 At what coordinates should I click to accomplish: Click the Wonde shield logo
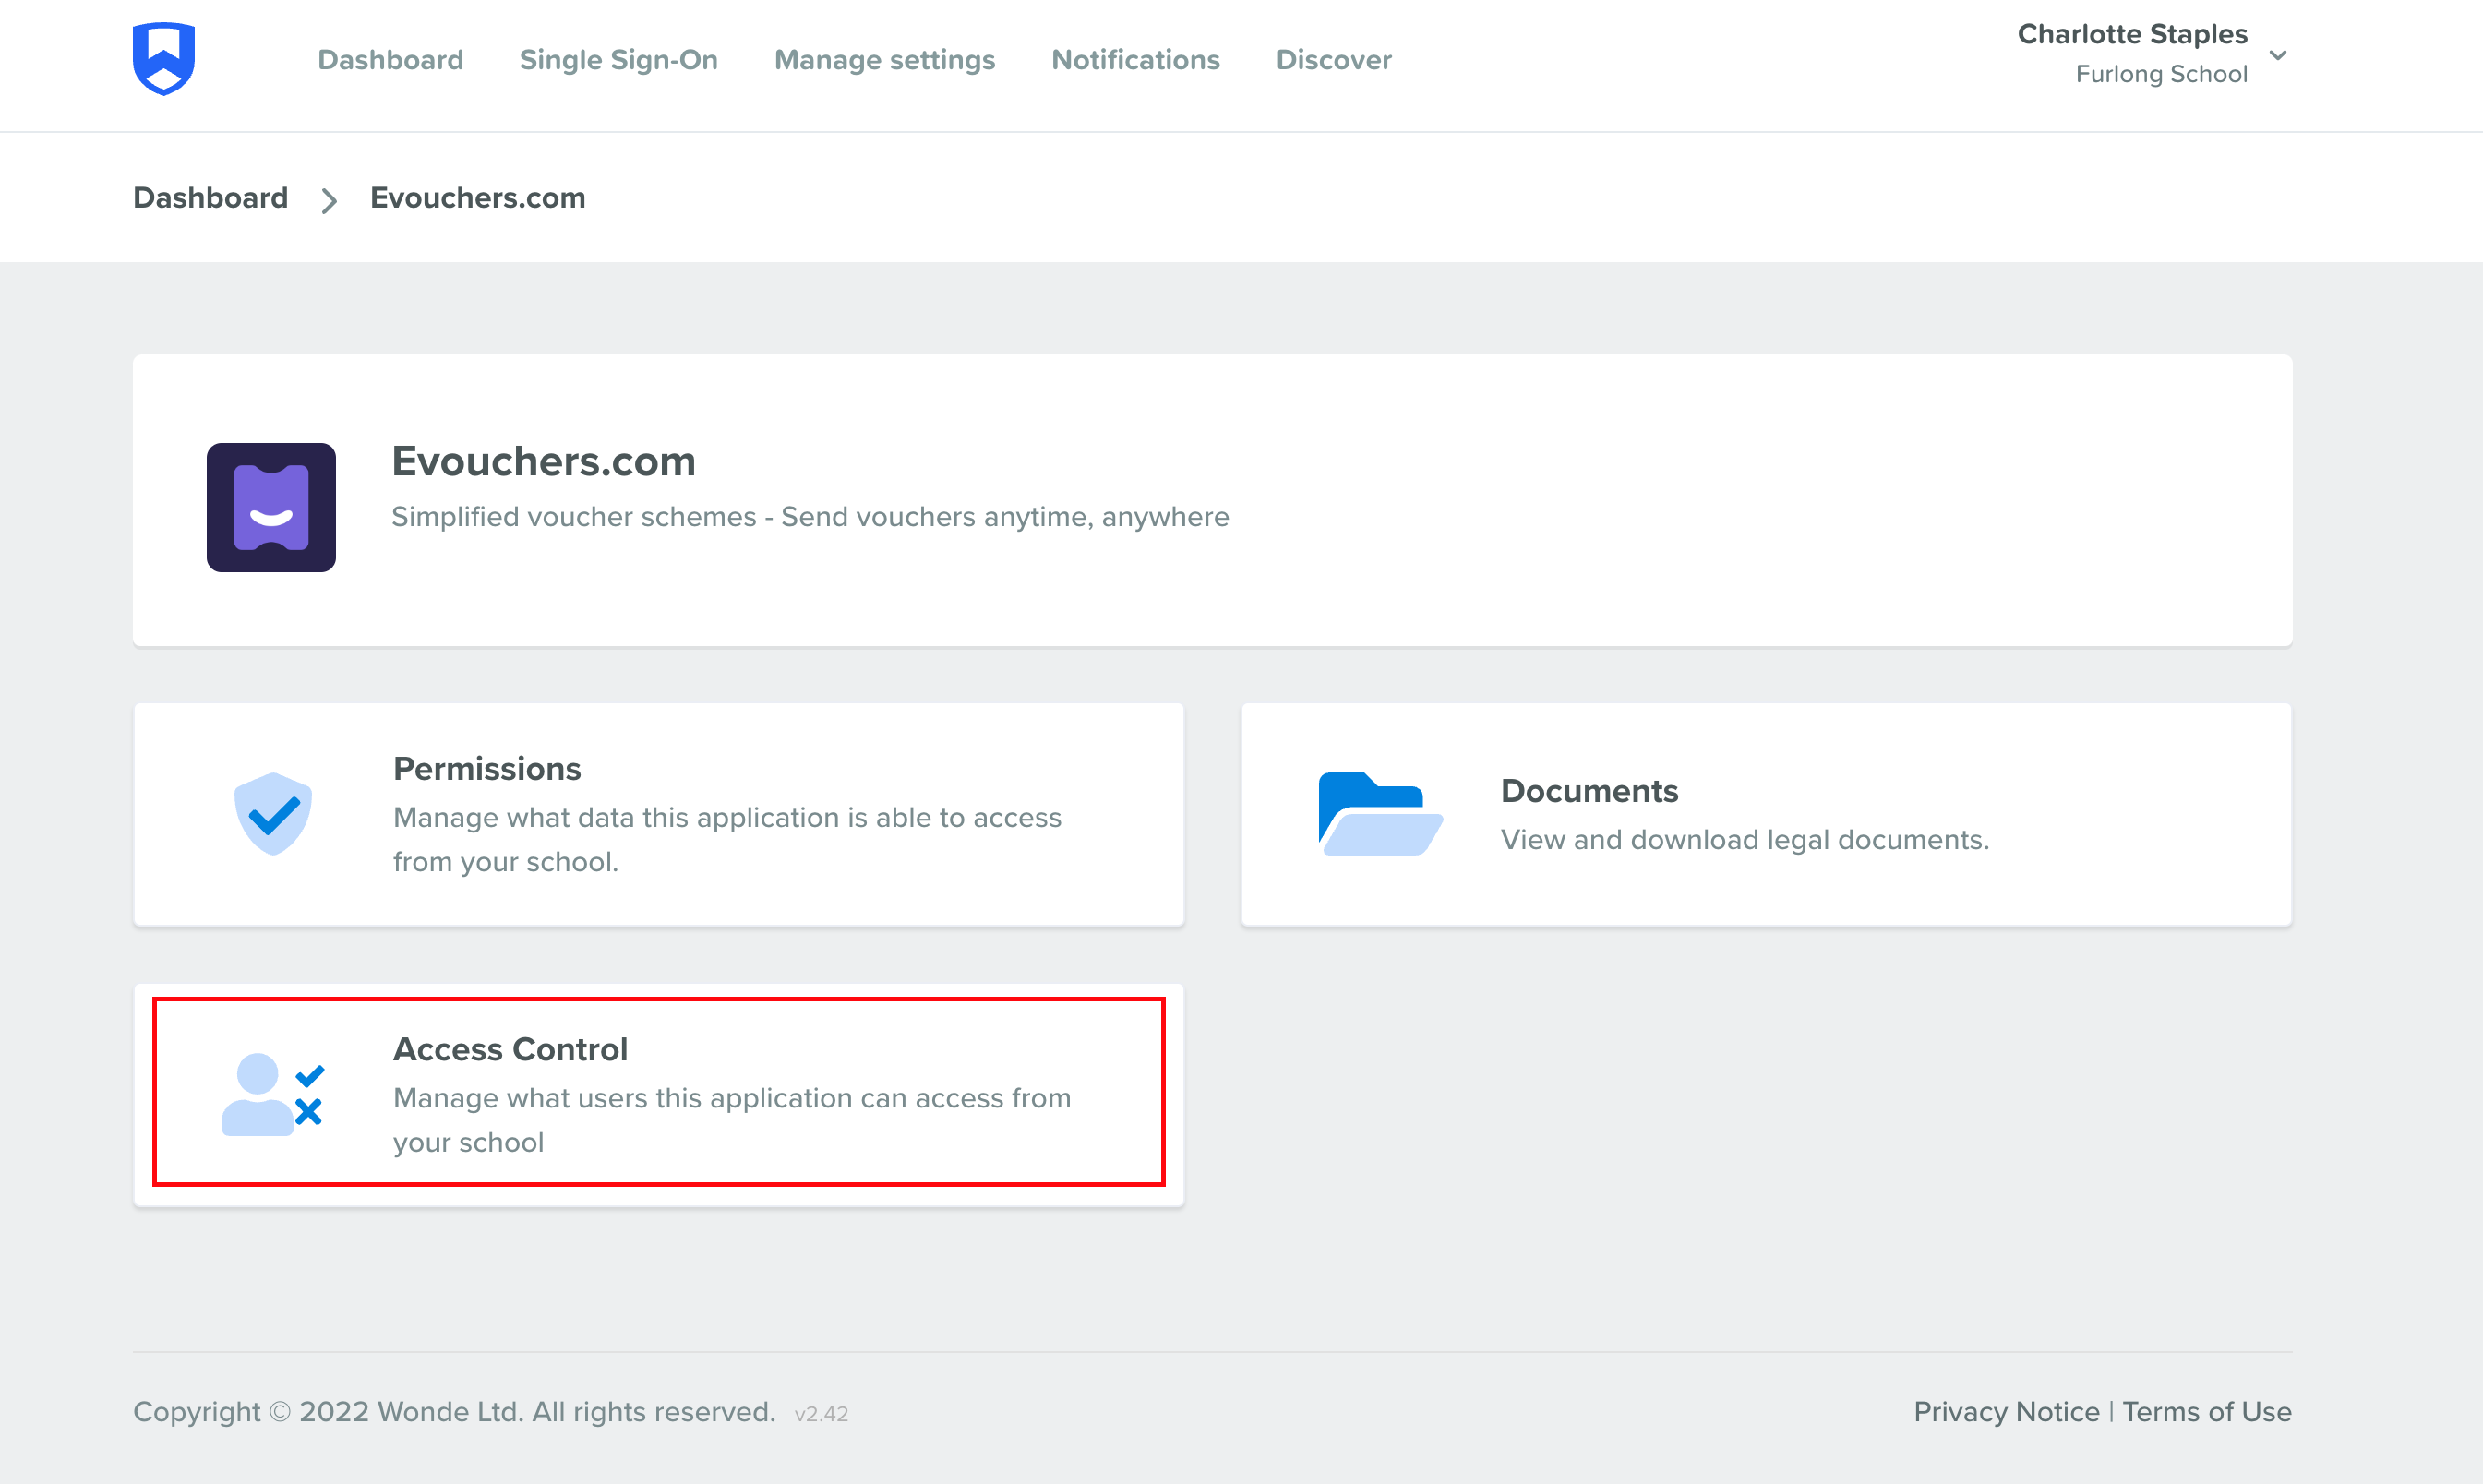164,59
